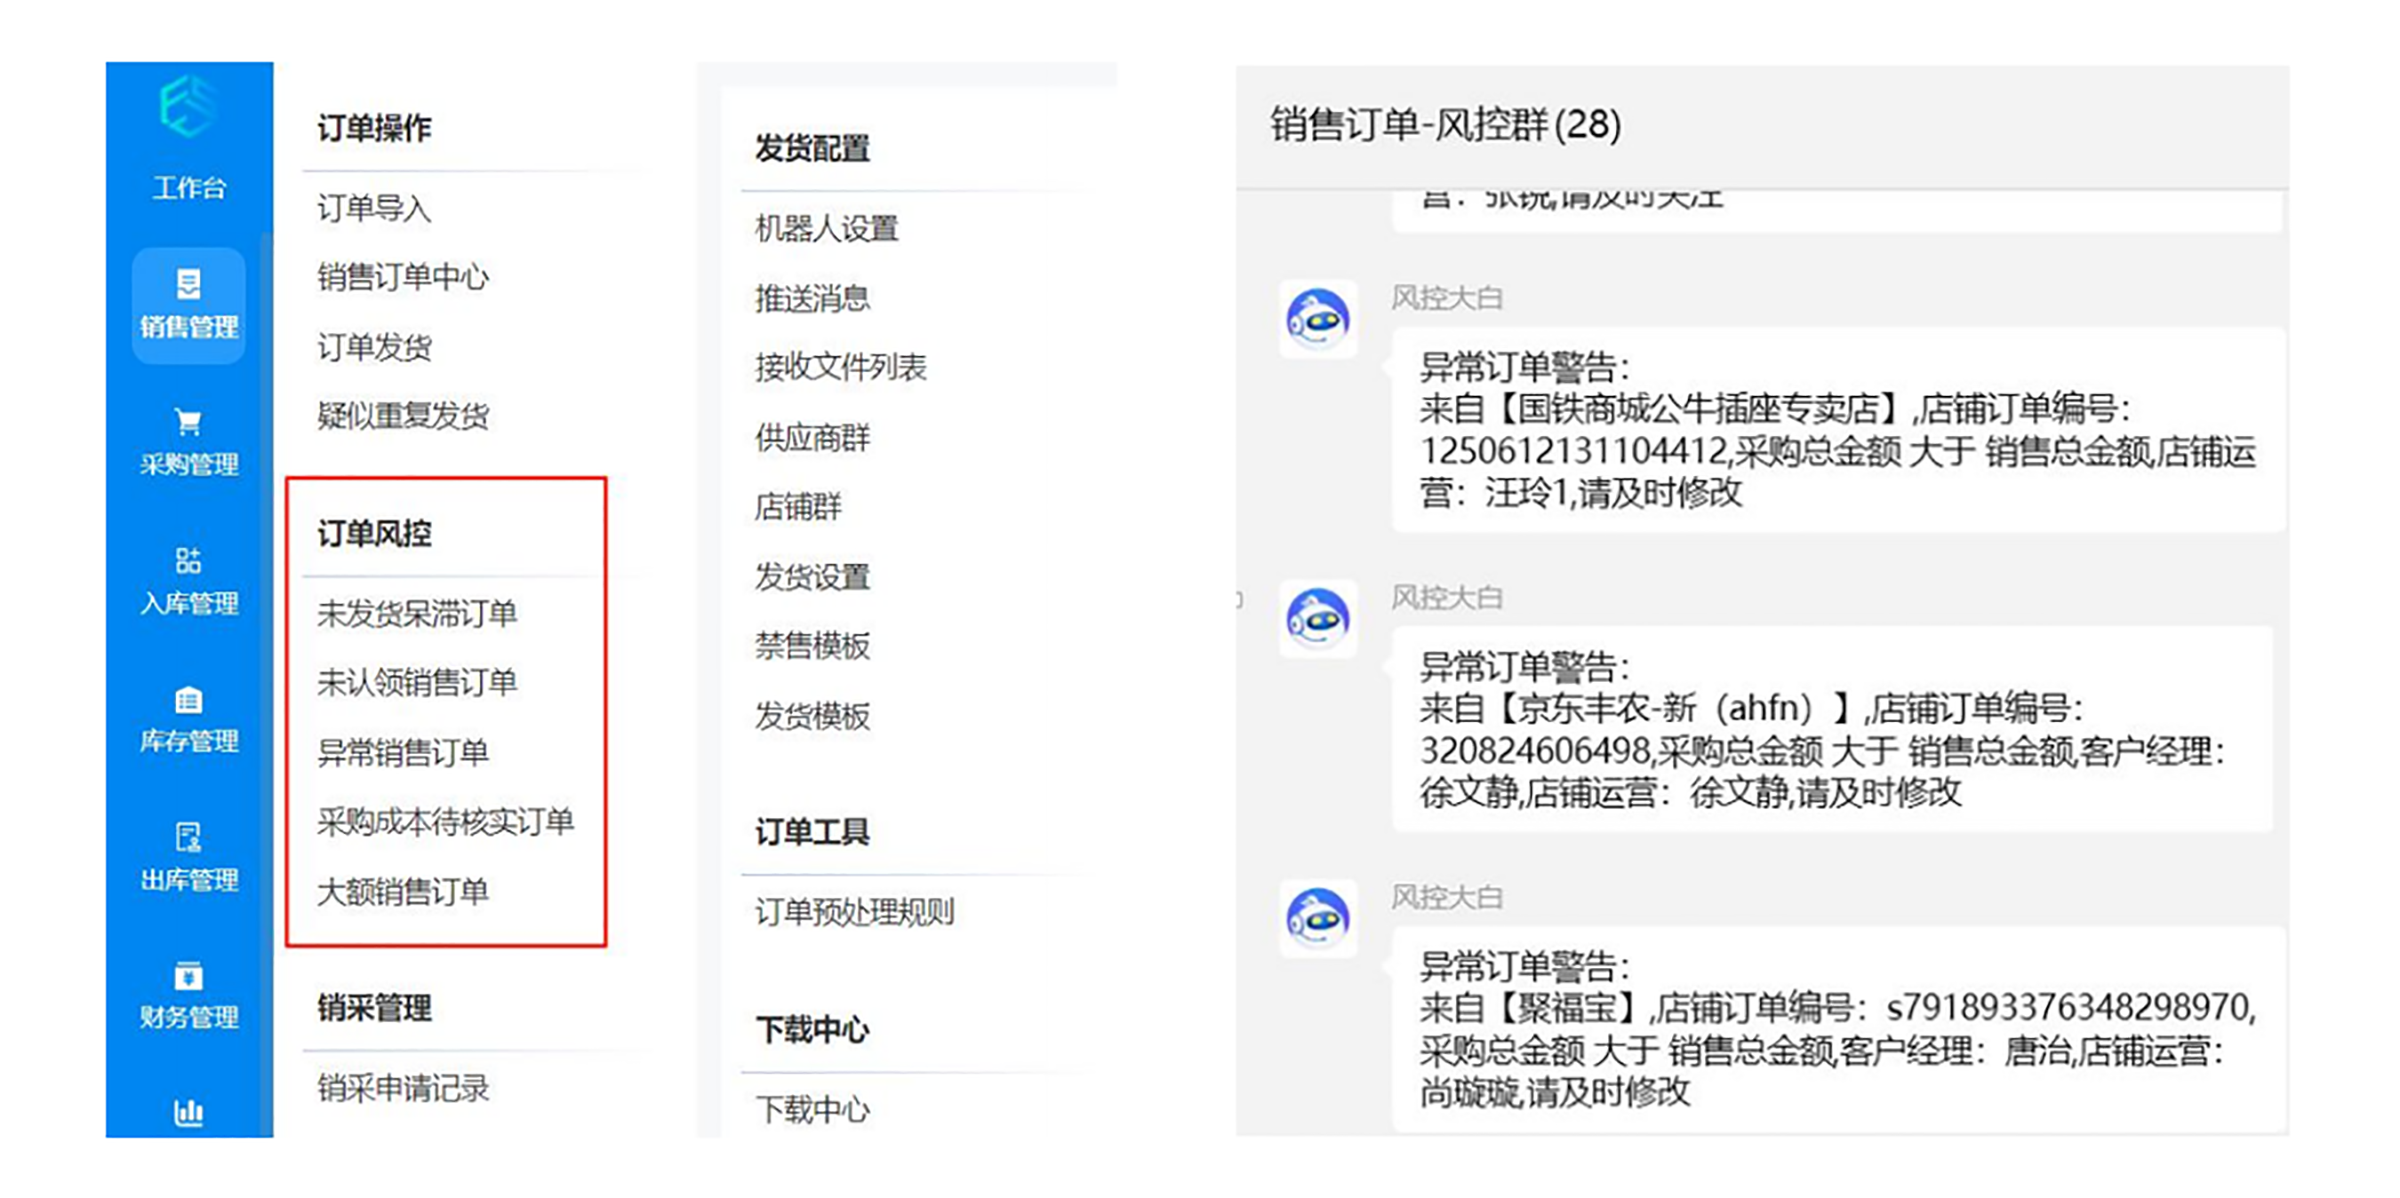The width and height of the screenshot is (2400, 1198).
Task: Select 出库管理 sidebar icon
Action: 188,838
